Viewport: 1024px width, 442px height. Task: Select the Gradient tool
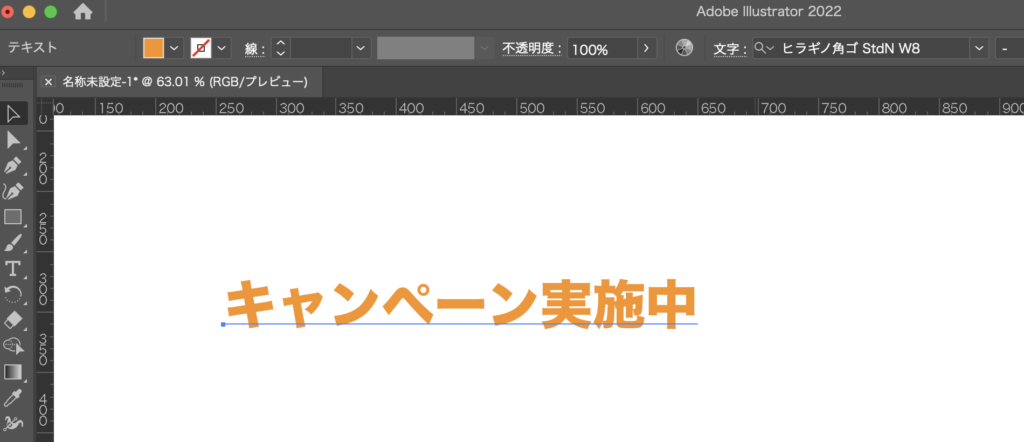pos(13,372)
